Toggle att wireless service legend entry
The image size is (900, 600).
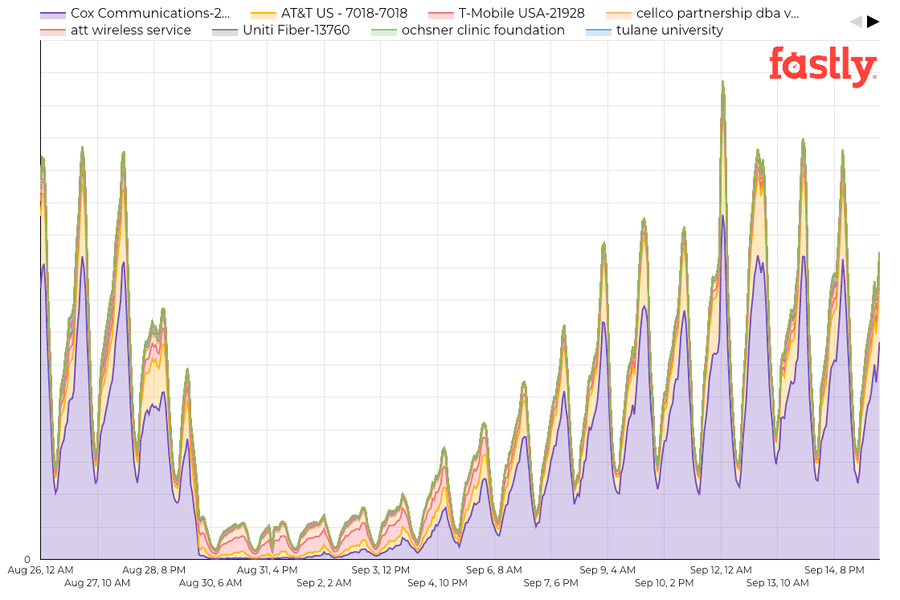tap(115, 30)
